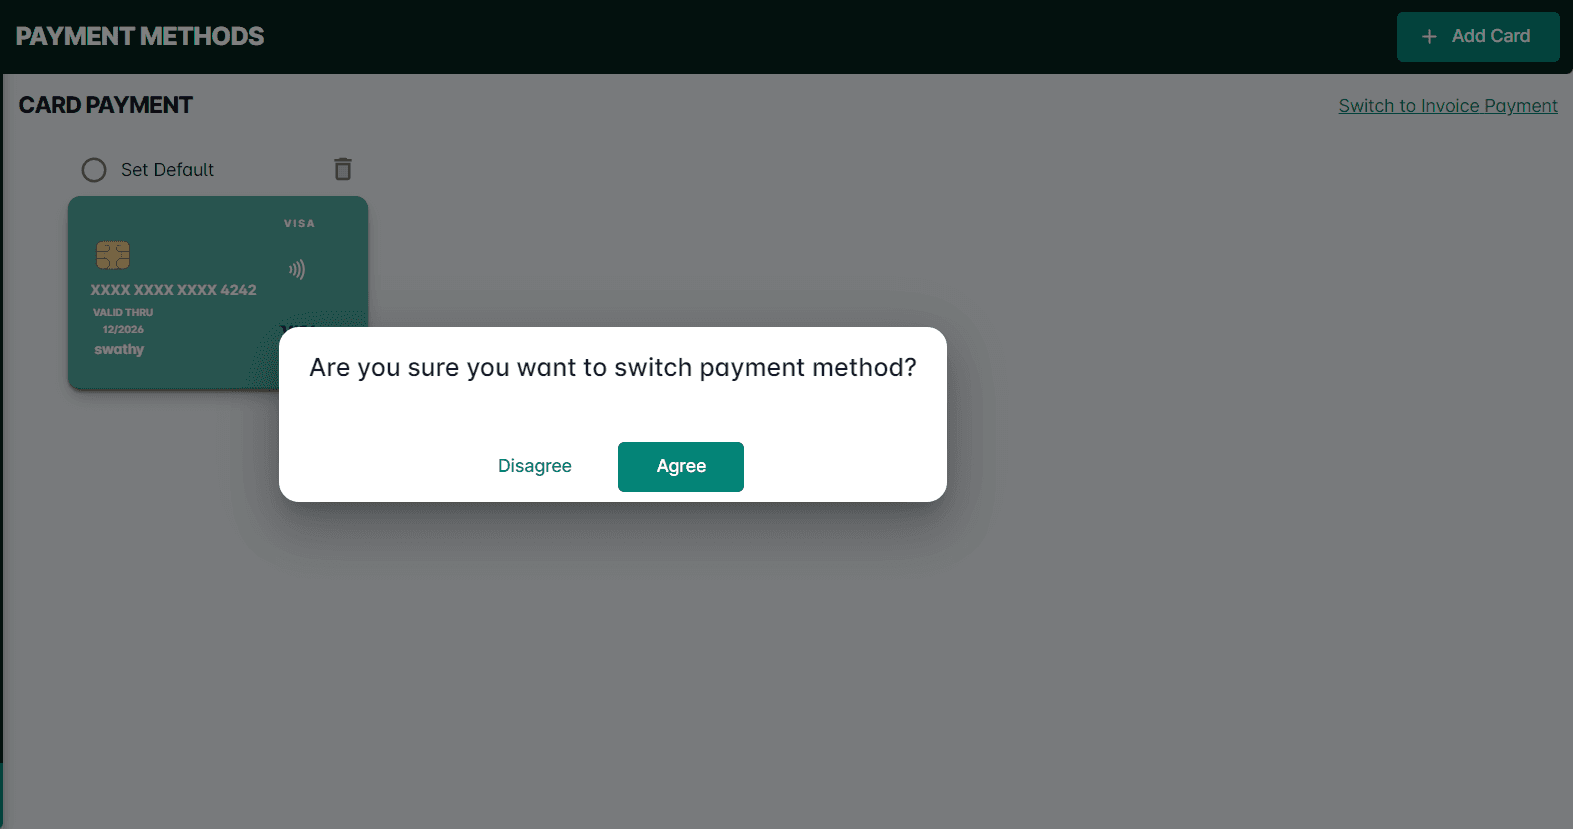
Task: Click the VISA logo on the card
Action: (299, 224)
